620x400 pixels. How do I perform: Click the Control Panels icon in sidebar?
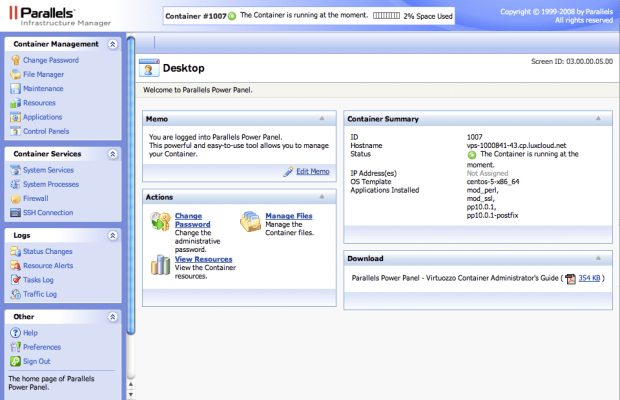pos(15,131)
